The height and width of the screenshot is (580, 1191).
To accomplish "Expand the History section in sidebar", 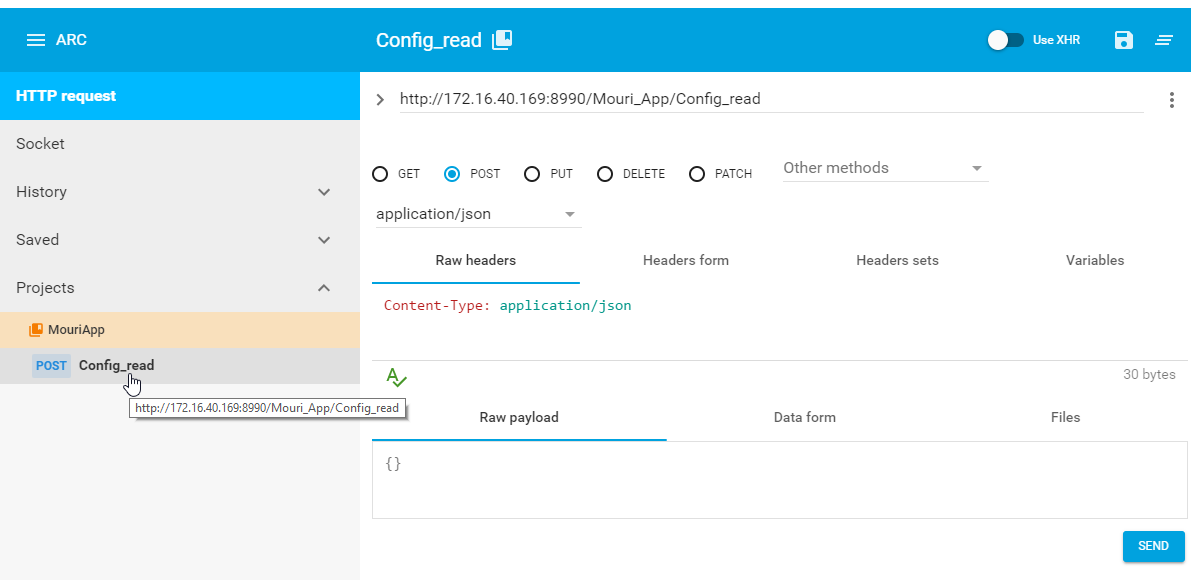I will [323, 192].
